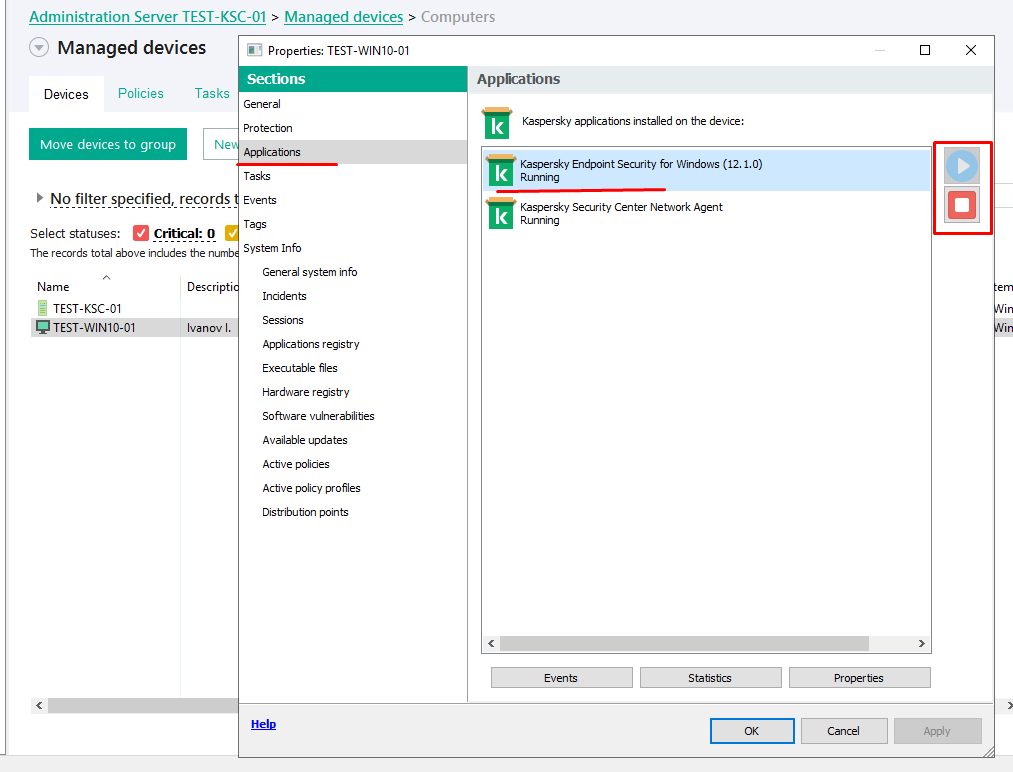Click the TEST-KSC-01 server icon
This screenshot has height=772, width=1013.
coord(43,308)
